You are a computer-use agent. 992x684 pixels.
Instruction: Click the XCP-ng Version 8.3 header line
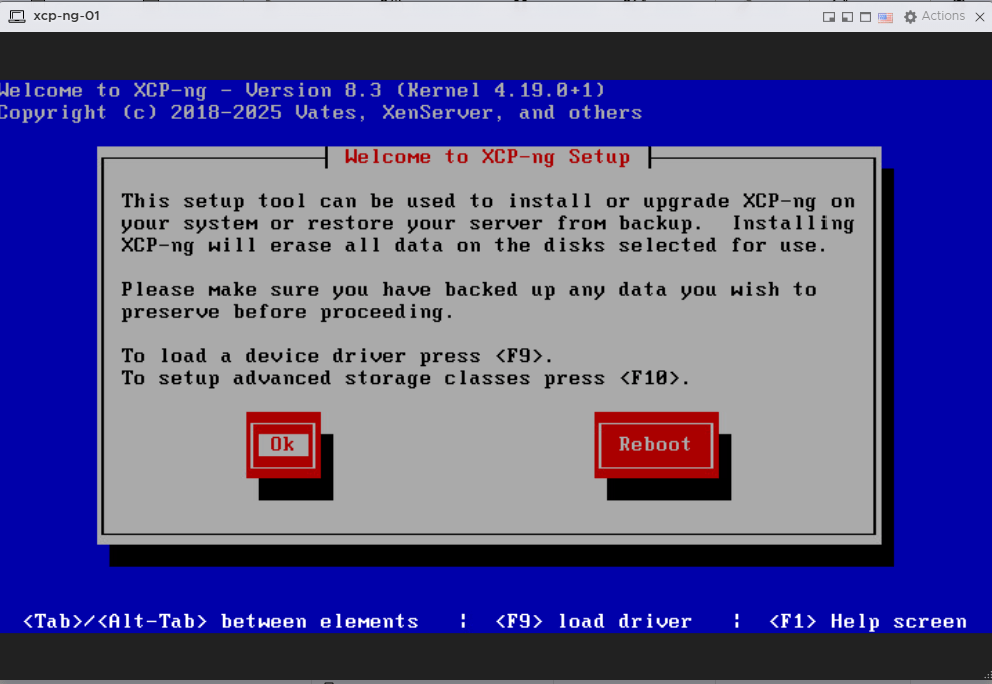(302, 90)
